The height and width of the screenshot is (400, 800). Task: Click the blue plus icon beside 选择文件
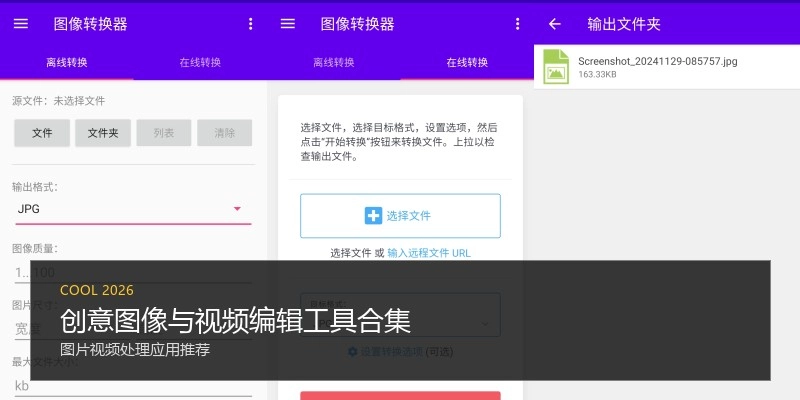click(373, 215)
